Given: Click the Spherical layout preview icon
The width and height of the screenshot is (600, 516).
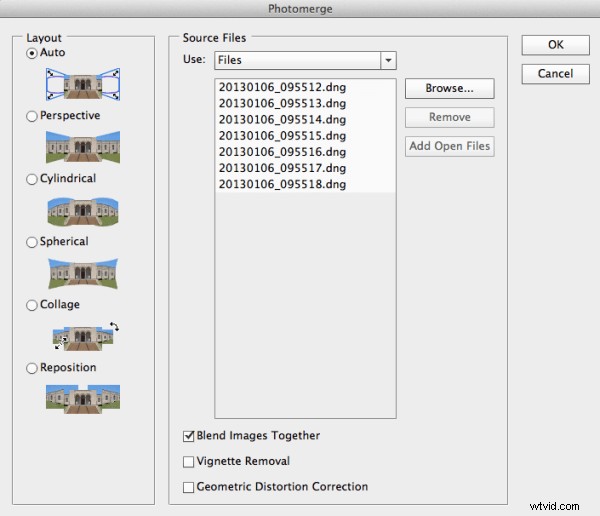Looking at the screenshot, I should [x=83, y=273].
